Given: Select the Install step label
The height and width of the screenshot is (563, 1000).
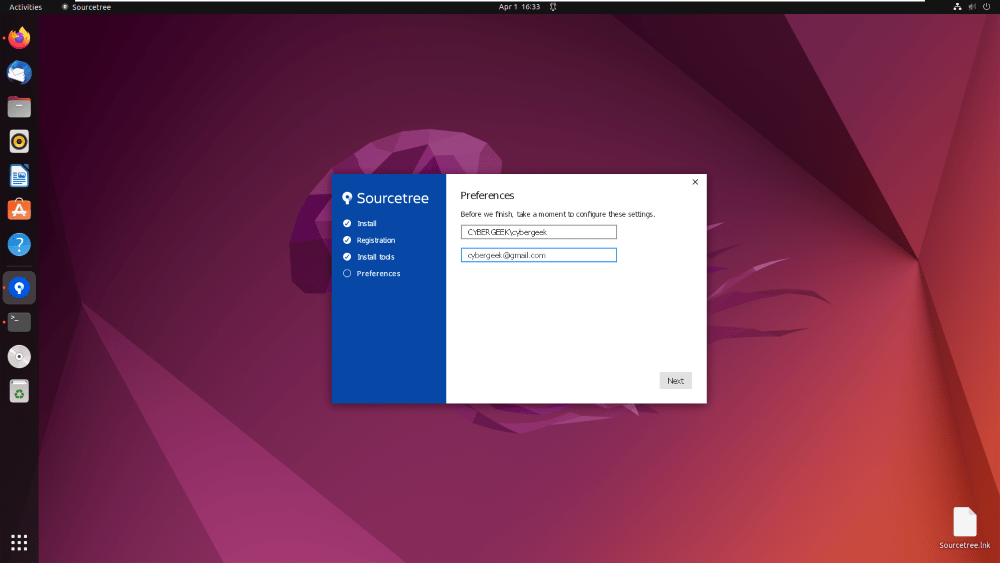Looking at the screenshot, I should click(367, 224).
